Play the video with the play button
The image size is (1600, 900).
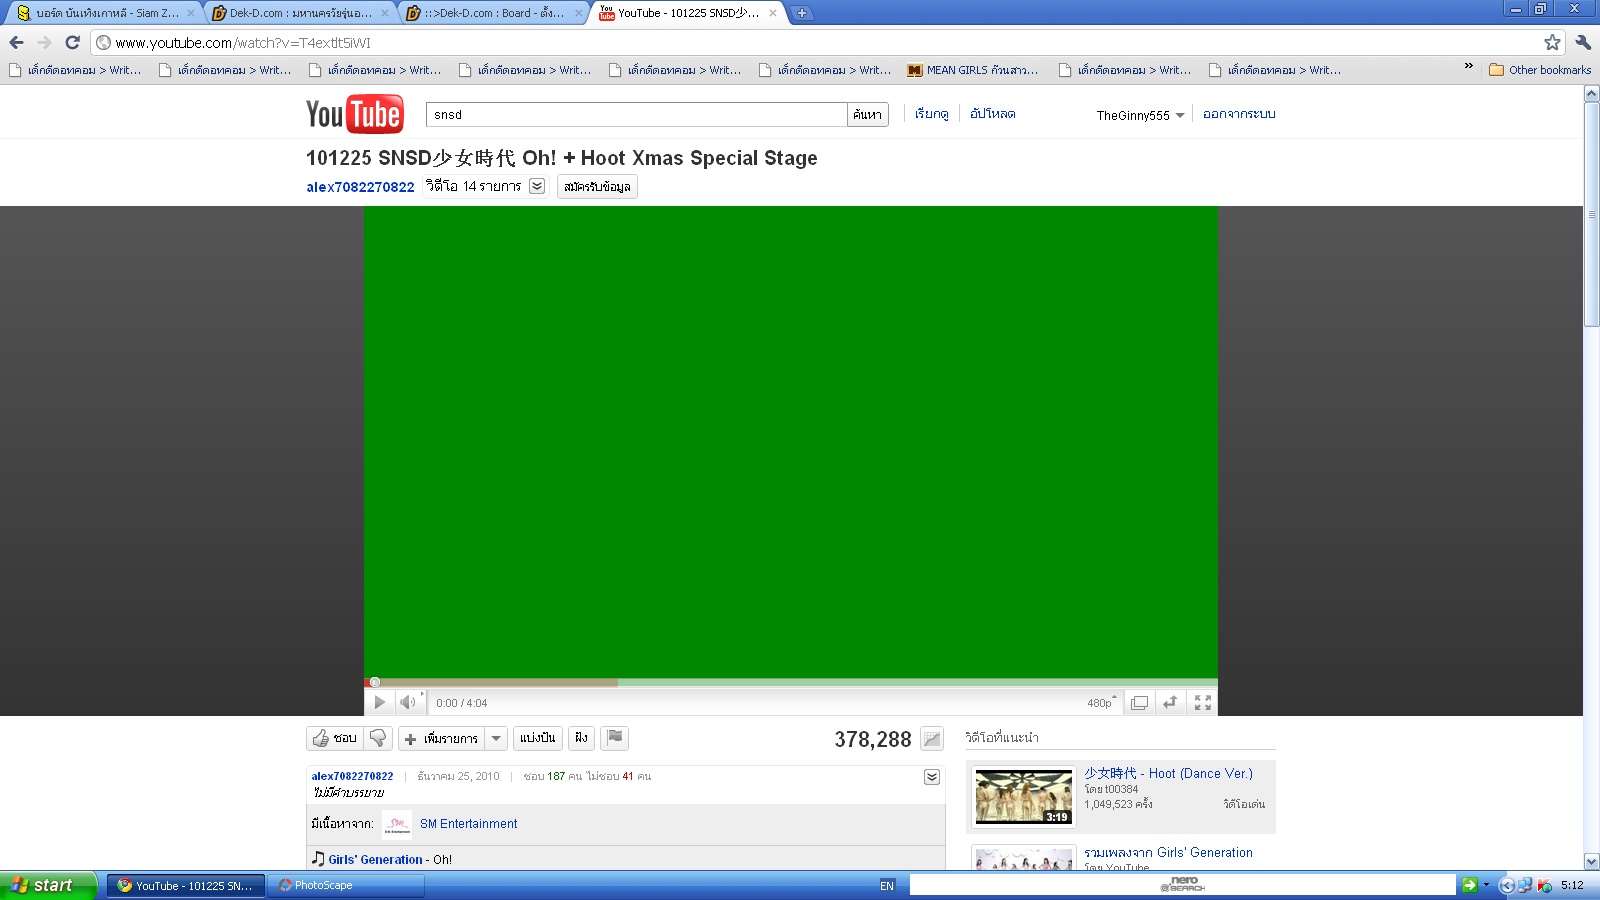point(380,703)
